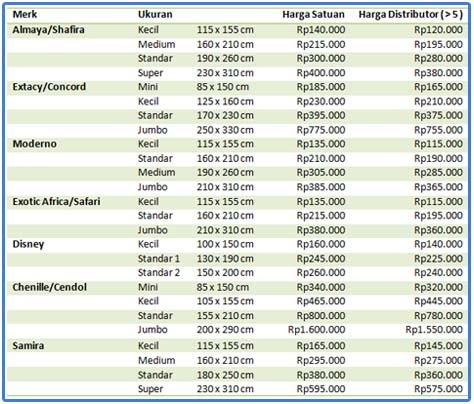This screenshot has height=404, width=474.
Task: Click the 'Merk' column header
Action: click(x=25, y=14)
